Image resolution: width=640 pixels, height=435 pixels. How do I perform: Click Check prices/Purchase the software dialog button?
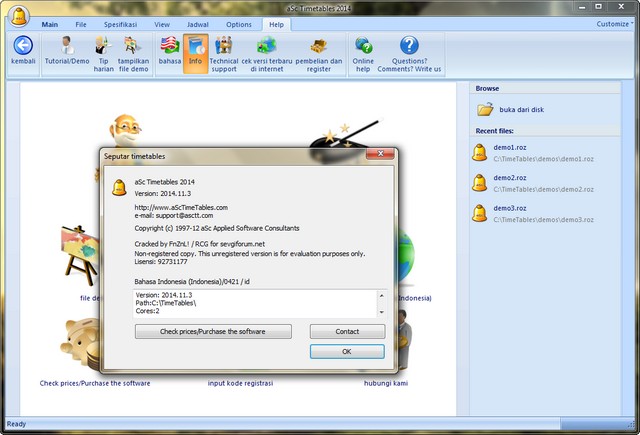point(213,331)
